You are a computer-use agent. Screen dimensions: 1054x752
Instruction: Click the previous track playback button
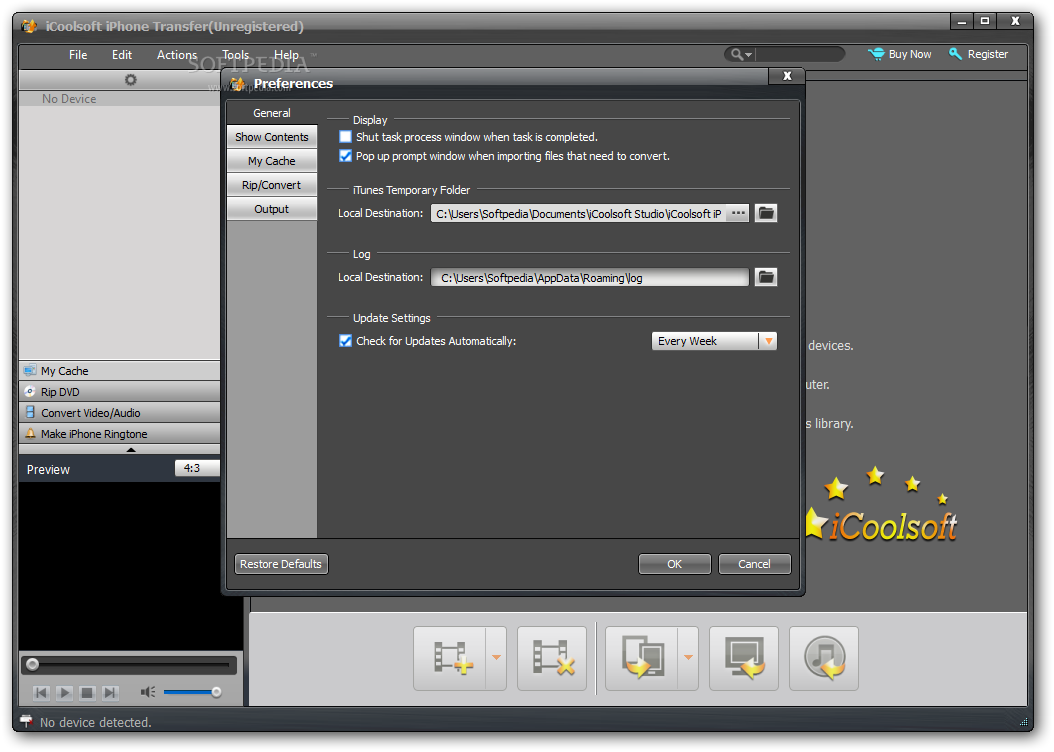(x=42, y=692)
